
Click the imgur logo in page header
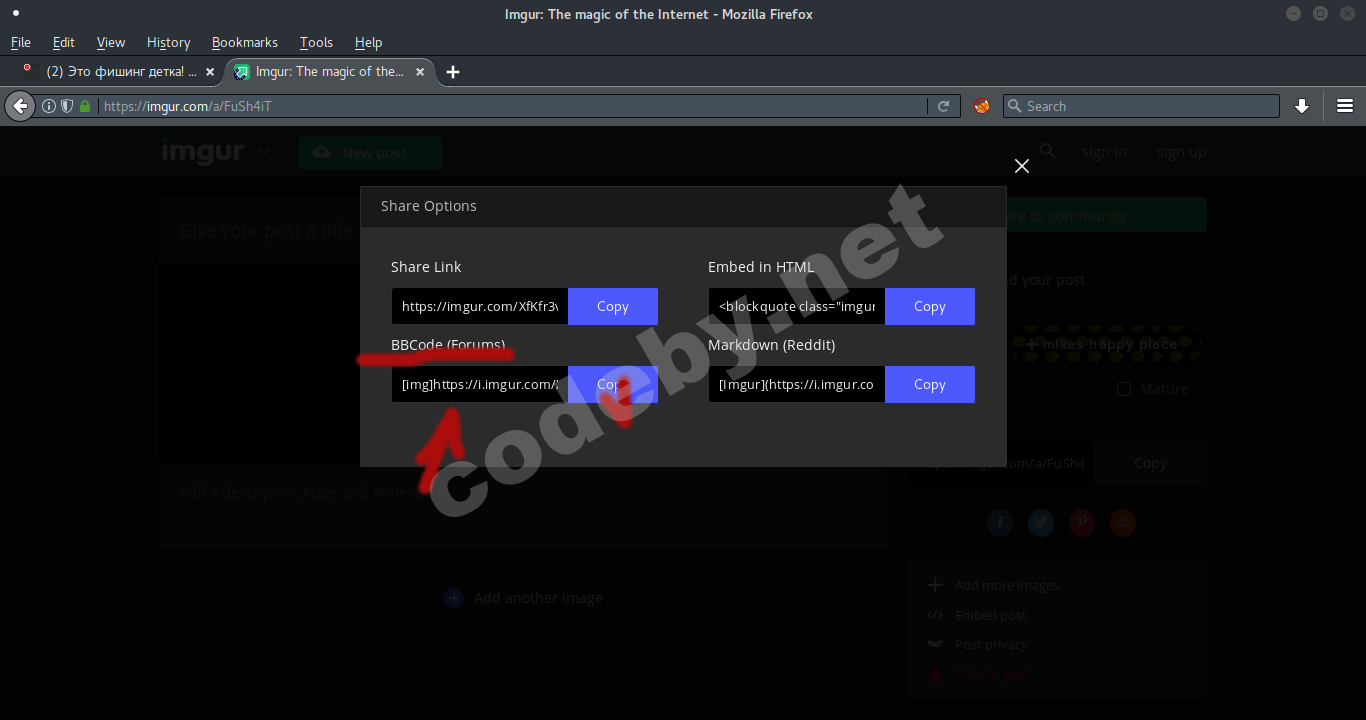pyautogui.click(x=203, y=152)
